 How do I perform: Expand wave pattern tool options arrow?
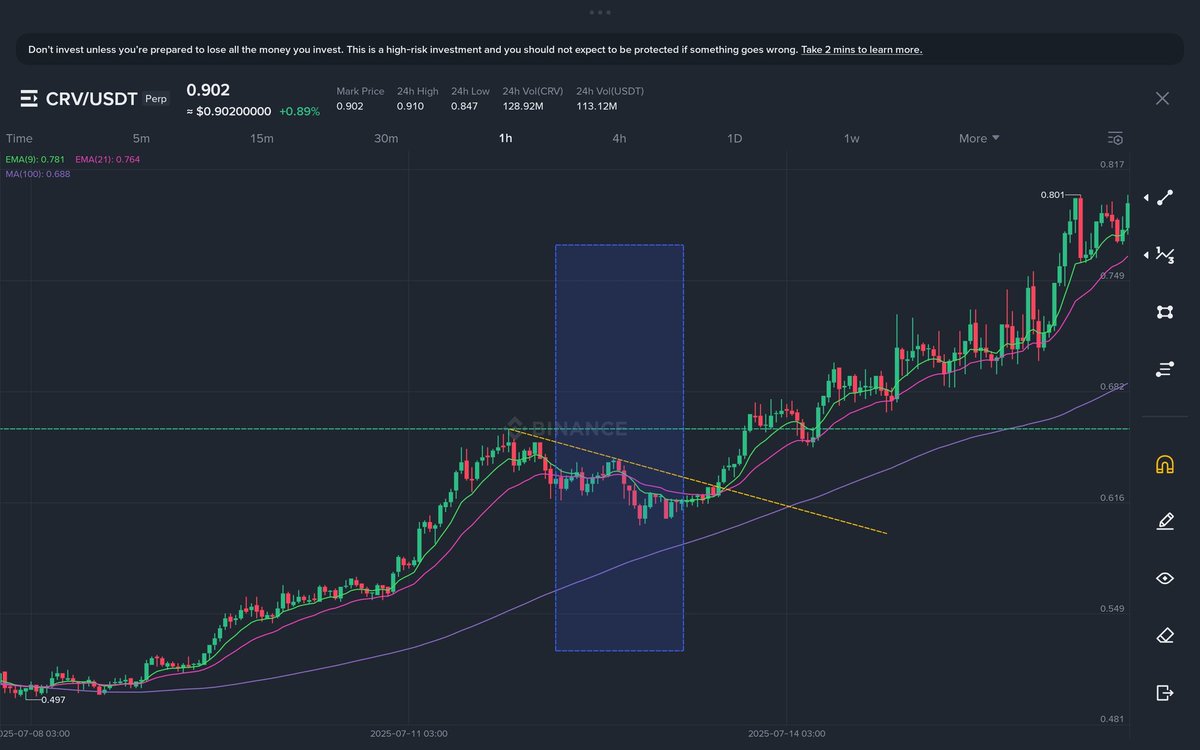(1146, 255)
